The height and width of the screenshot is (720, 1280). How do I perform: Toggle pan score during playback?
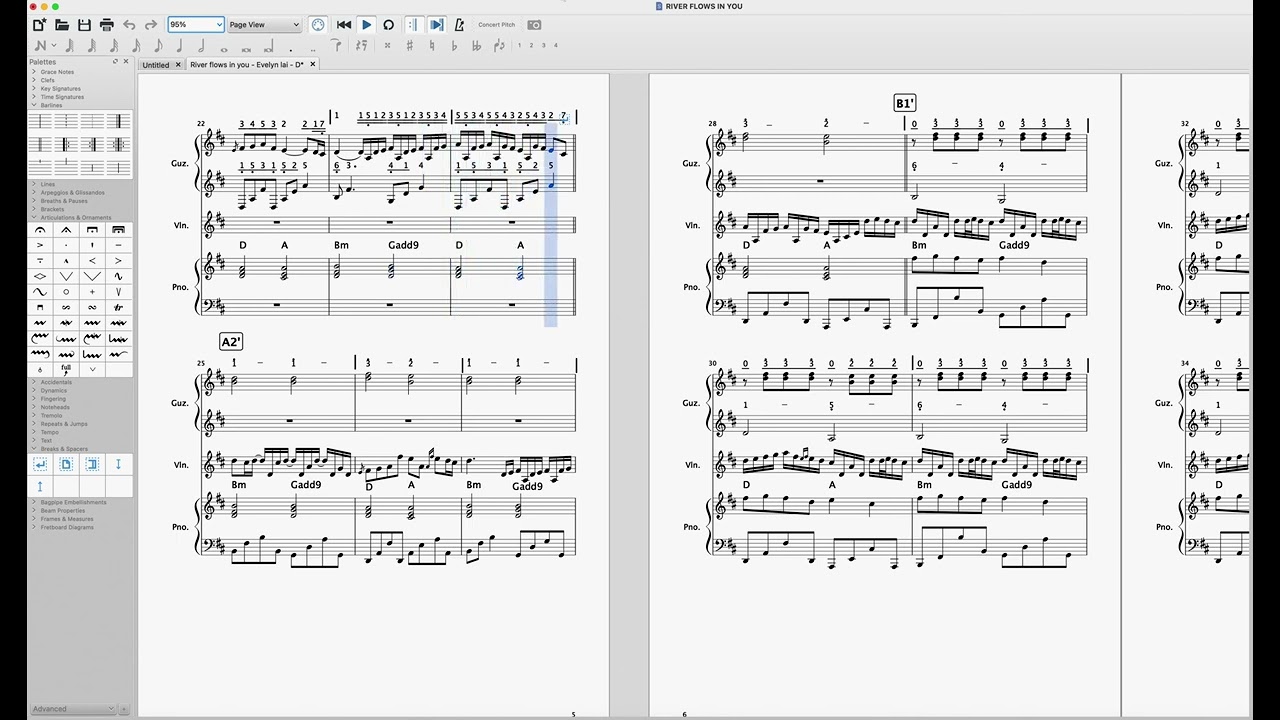(437, 25)
